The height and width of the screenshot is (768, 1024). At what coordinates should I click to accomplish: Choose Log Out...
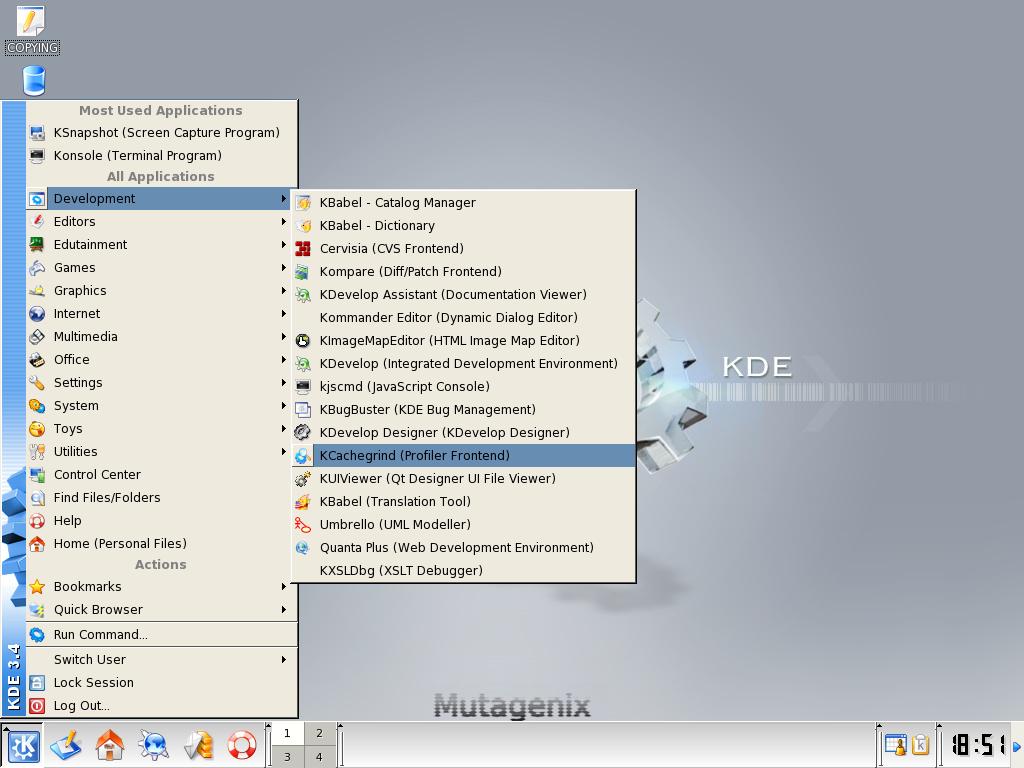(162, 705)
